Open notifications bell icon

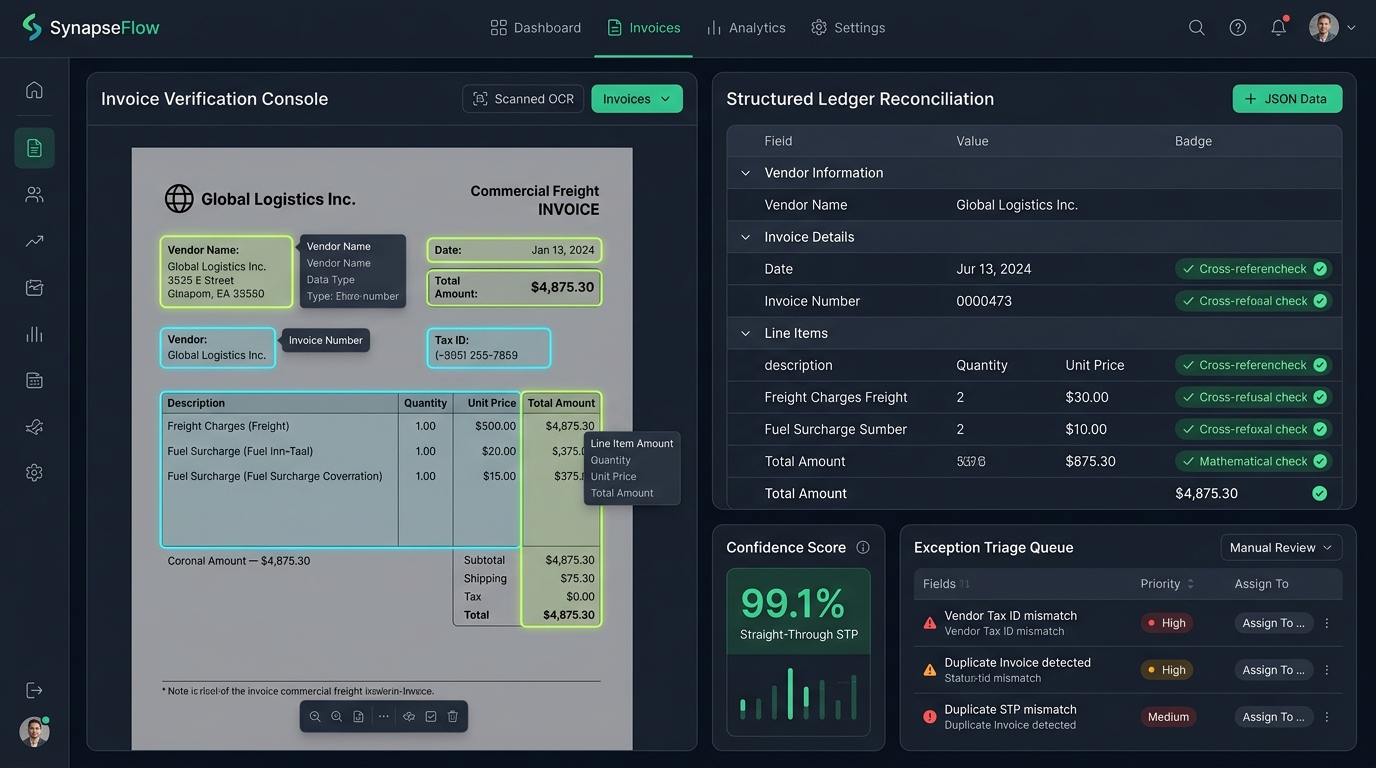point(1278,28)
